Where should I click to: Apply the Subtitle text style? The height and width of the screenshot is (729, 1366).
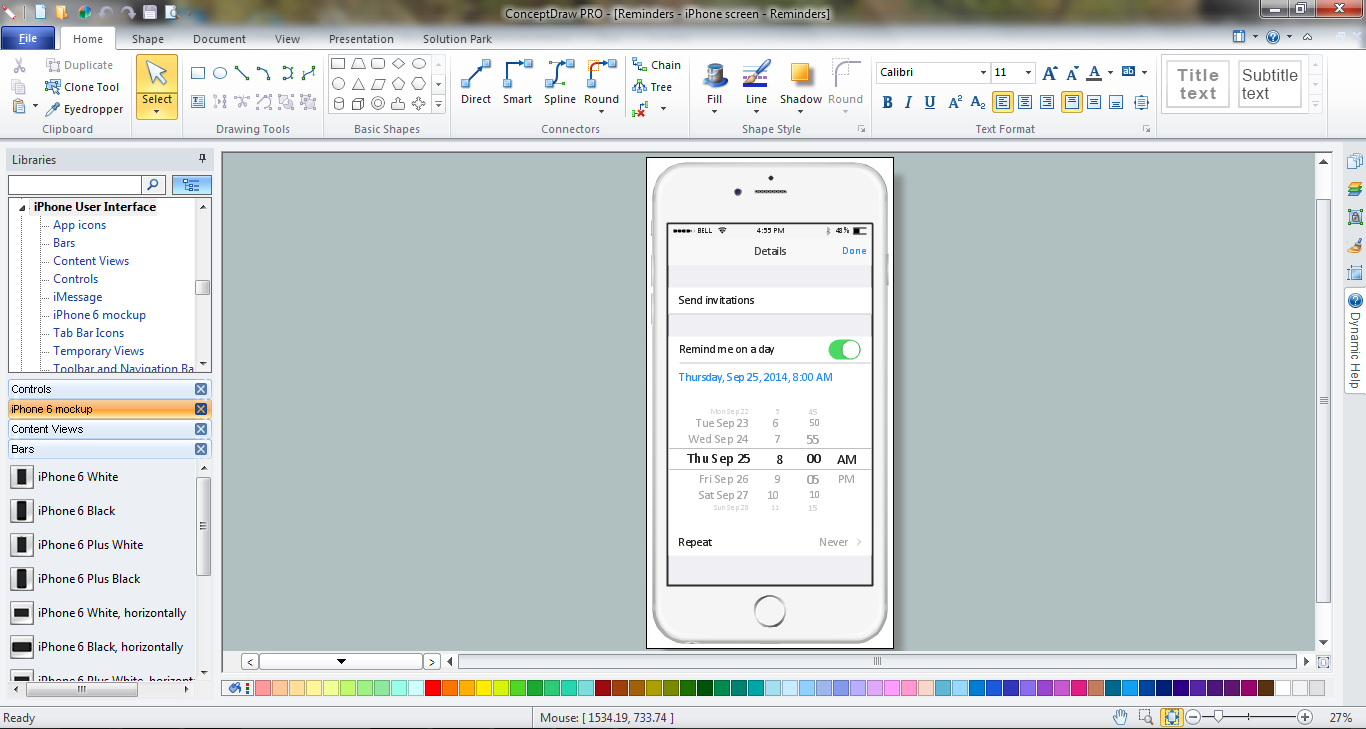point(1269,84)
